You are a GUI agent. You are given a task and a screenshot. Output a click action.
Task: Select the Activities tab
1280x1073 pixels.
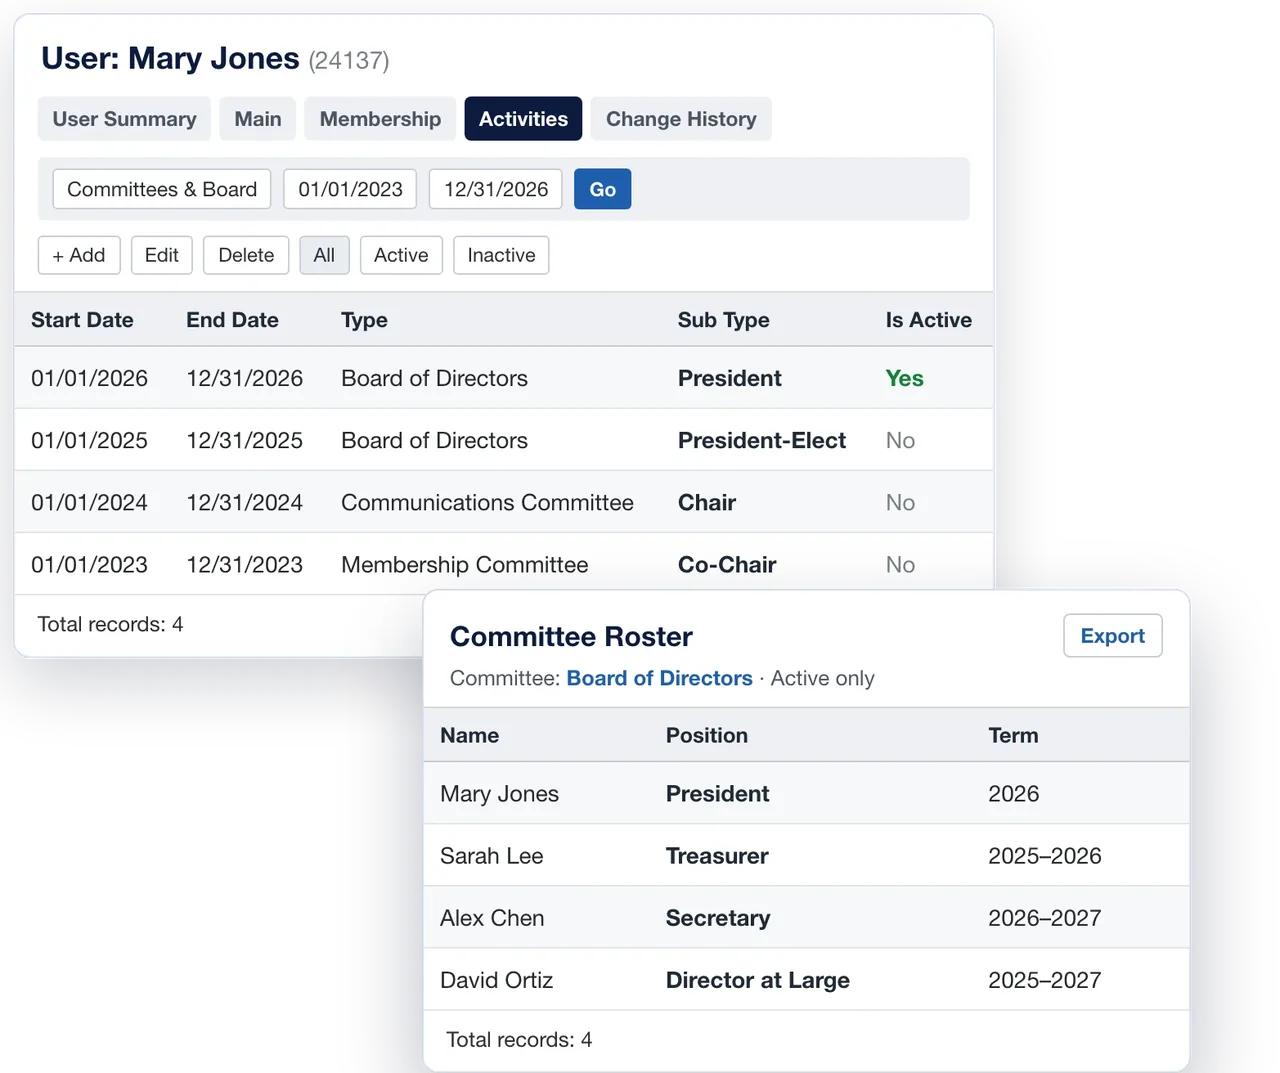click(x=523, y=119)
